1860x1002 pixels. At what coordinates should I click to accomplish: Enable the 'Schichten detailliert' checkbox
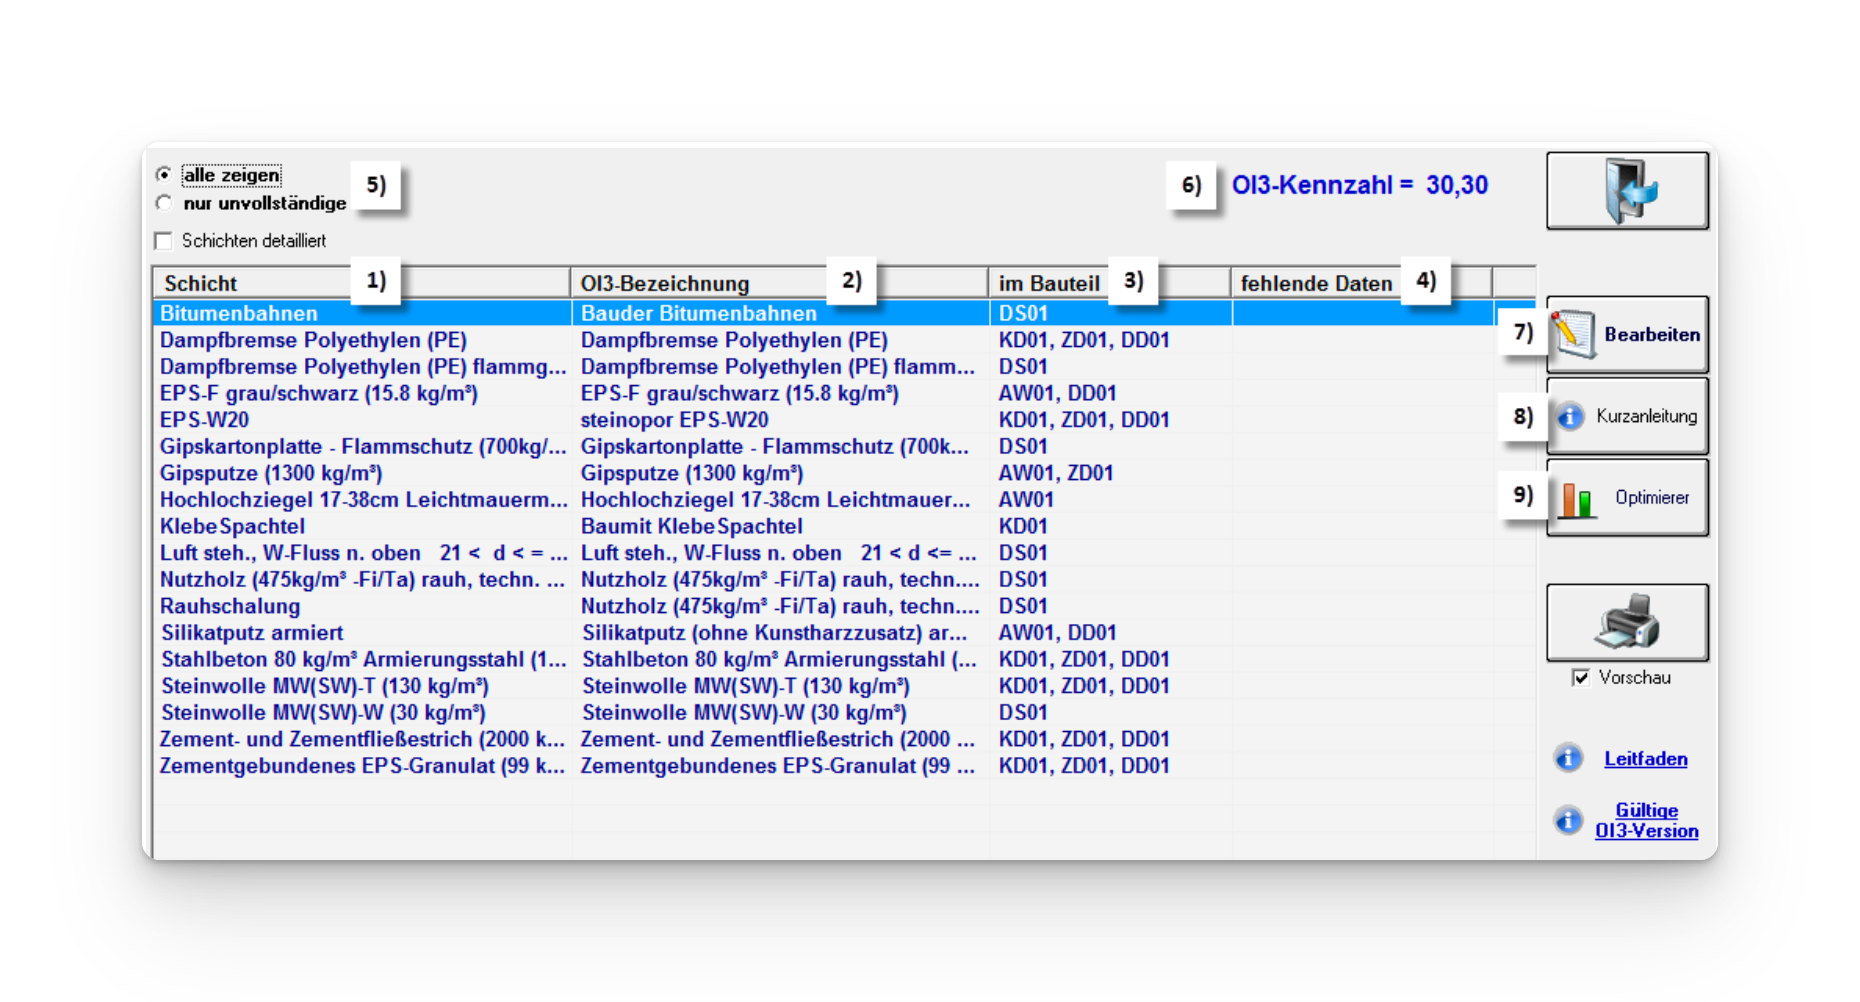click(x=164, y=241)
